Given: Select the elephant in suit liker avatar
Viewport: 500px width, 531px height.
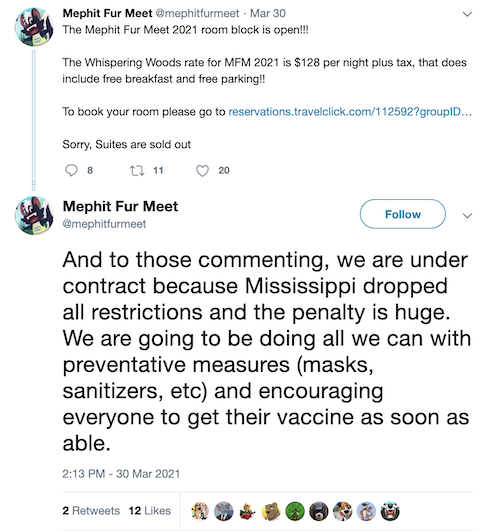Looking at the screenshot, I should click(224, 511).
